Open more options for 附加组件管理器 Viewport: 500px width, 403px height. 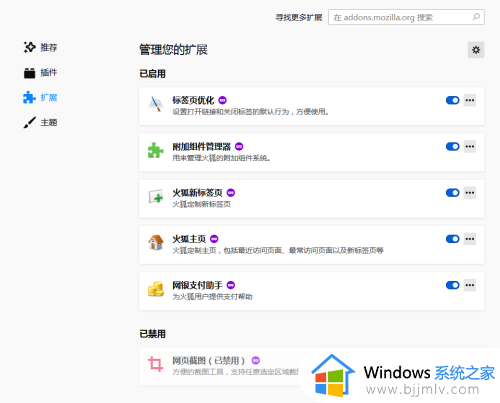click(470, 147)
